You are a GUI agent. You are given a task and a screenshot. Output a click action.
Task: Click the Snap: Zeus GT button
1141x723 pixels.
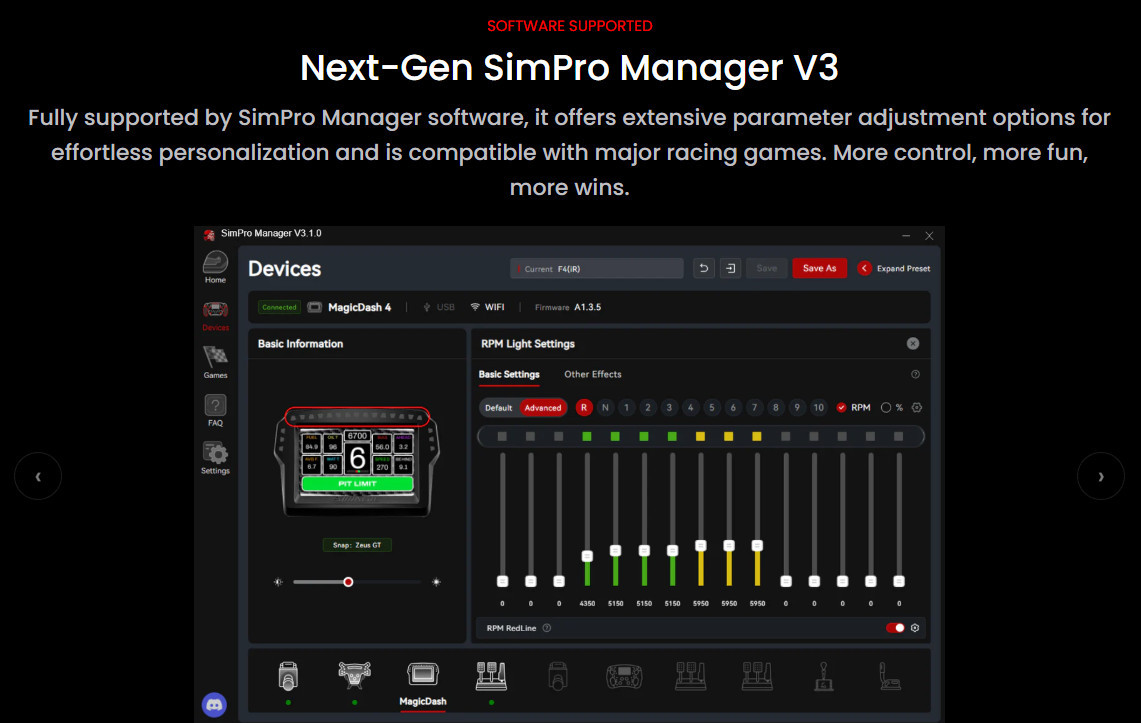357,545
